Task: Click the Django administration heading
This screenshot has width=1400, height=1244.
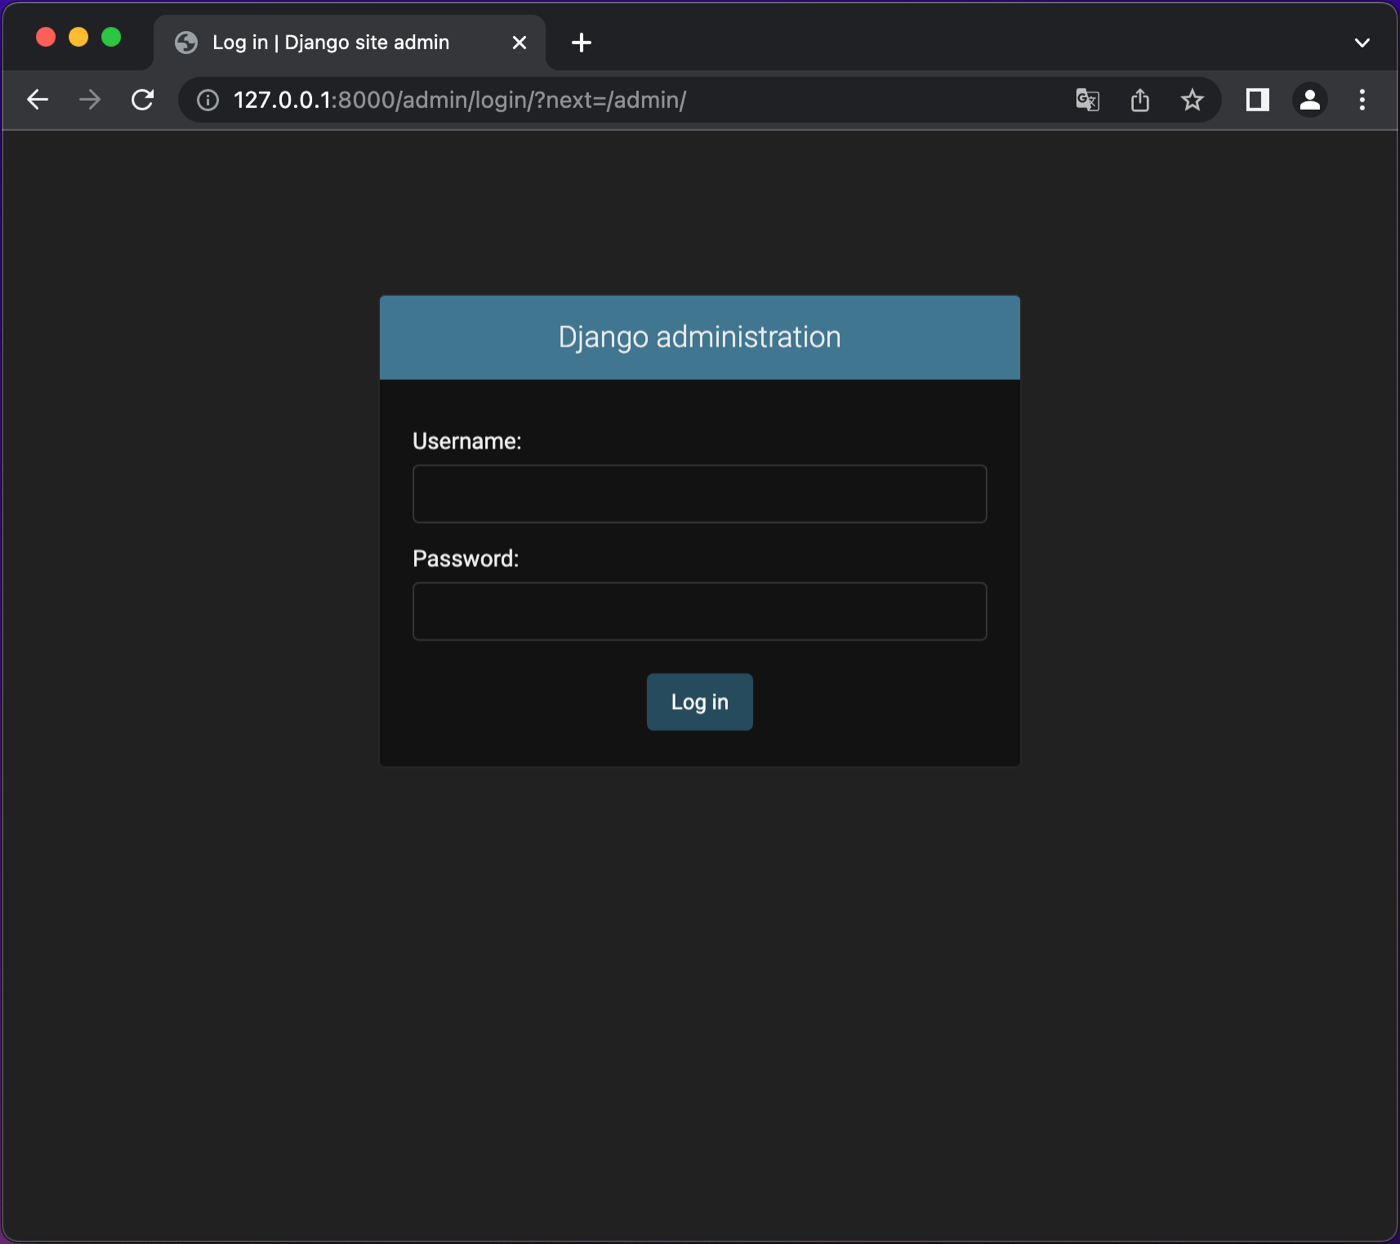Action: pyautogui.click(x=700, y=337)
